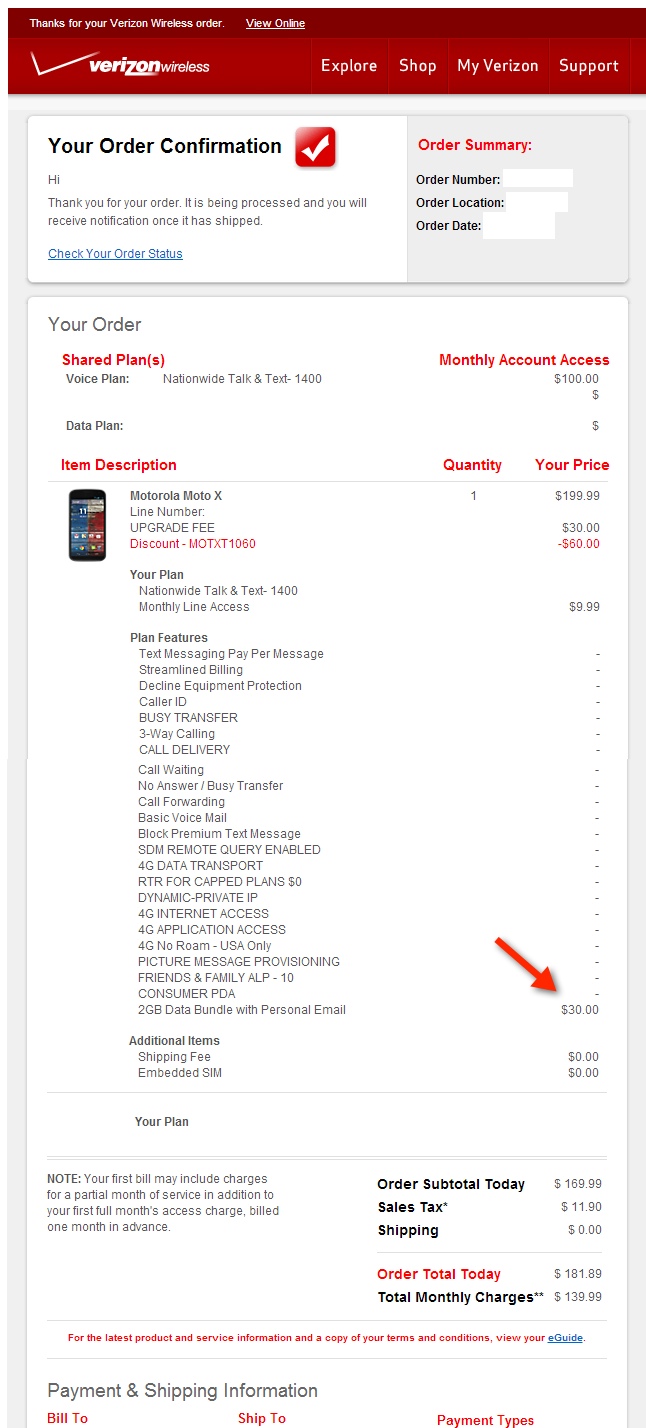Click the Order Number field value
This screenshot has width=646, height=1428.
pos(538,179)
